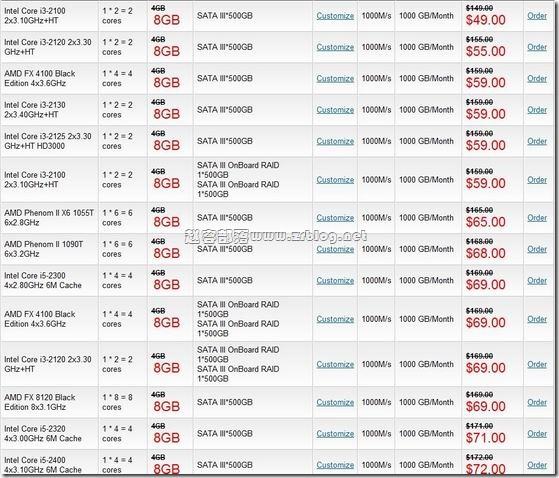Order the Intel Core i3-2130 server
The height and width of the screenshot is (478, 559).
tap(537, 110)
